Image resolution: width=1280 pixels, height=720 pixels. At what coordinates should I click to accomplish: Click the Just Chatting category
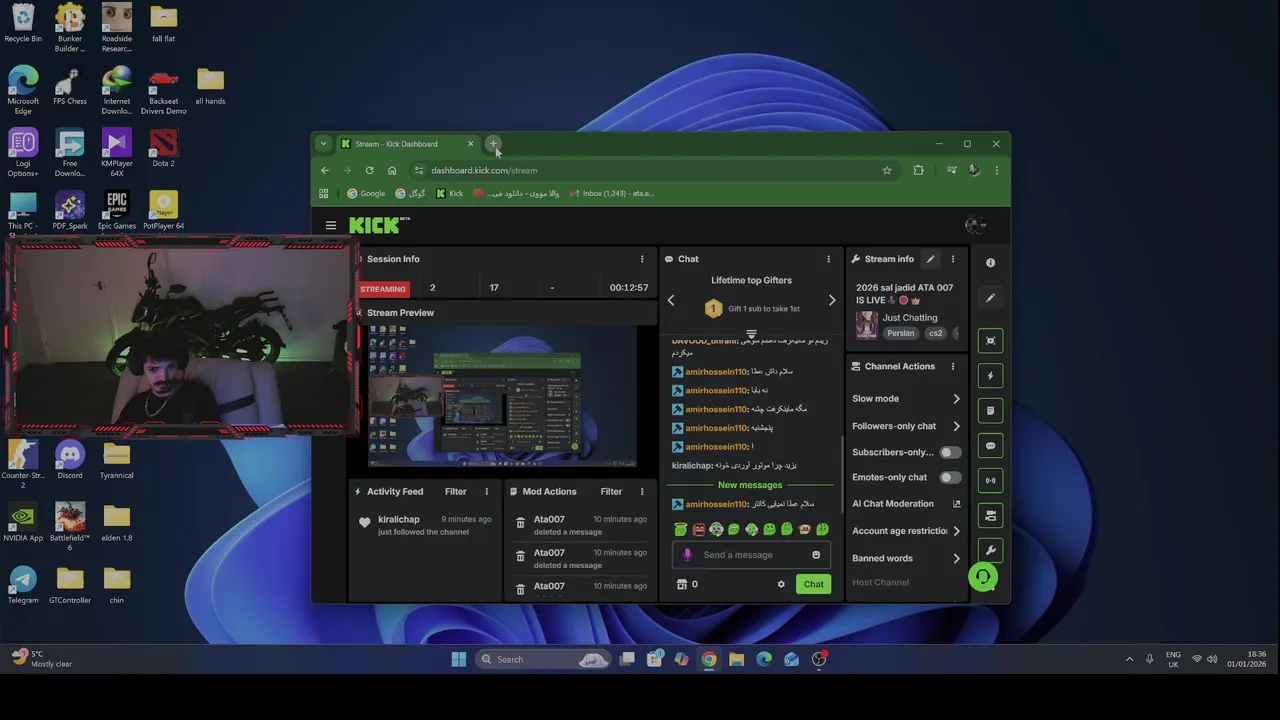pos(910,318)
